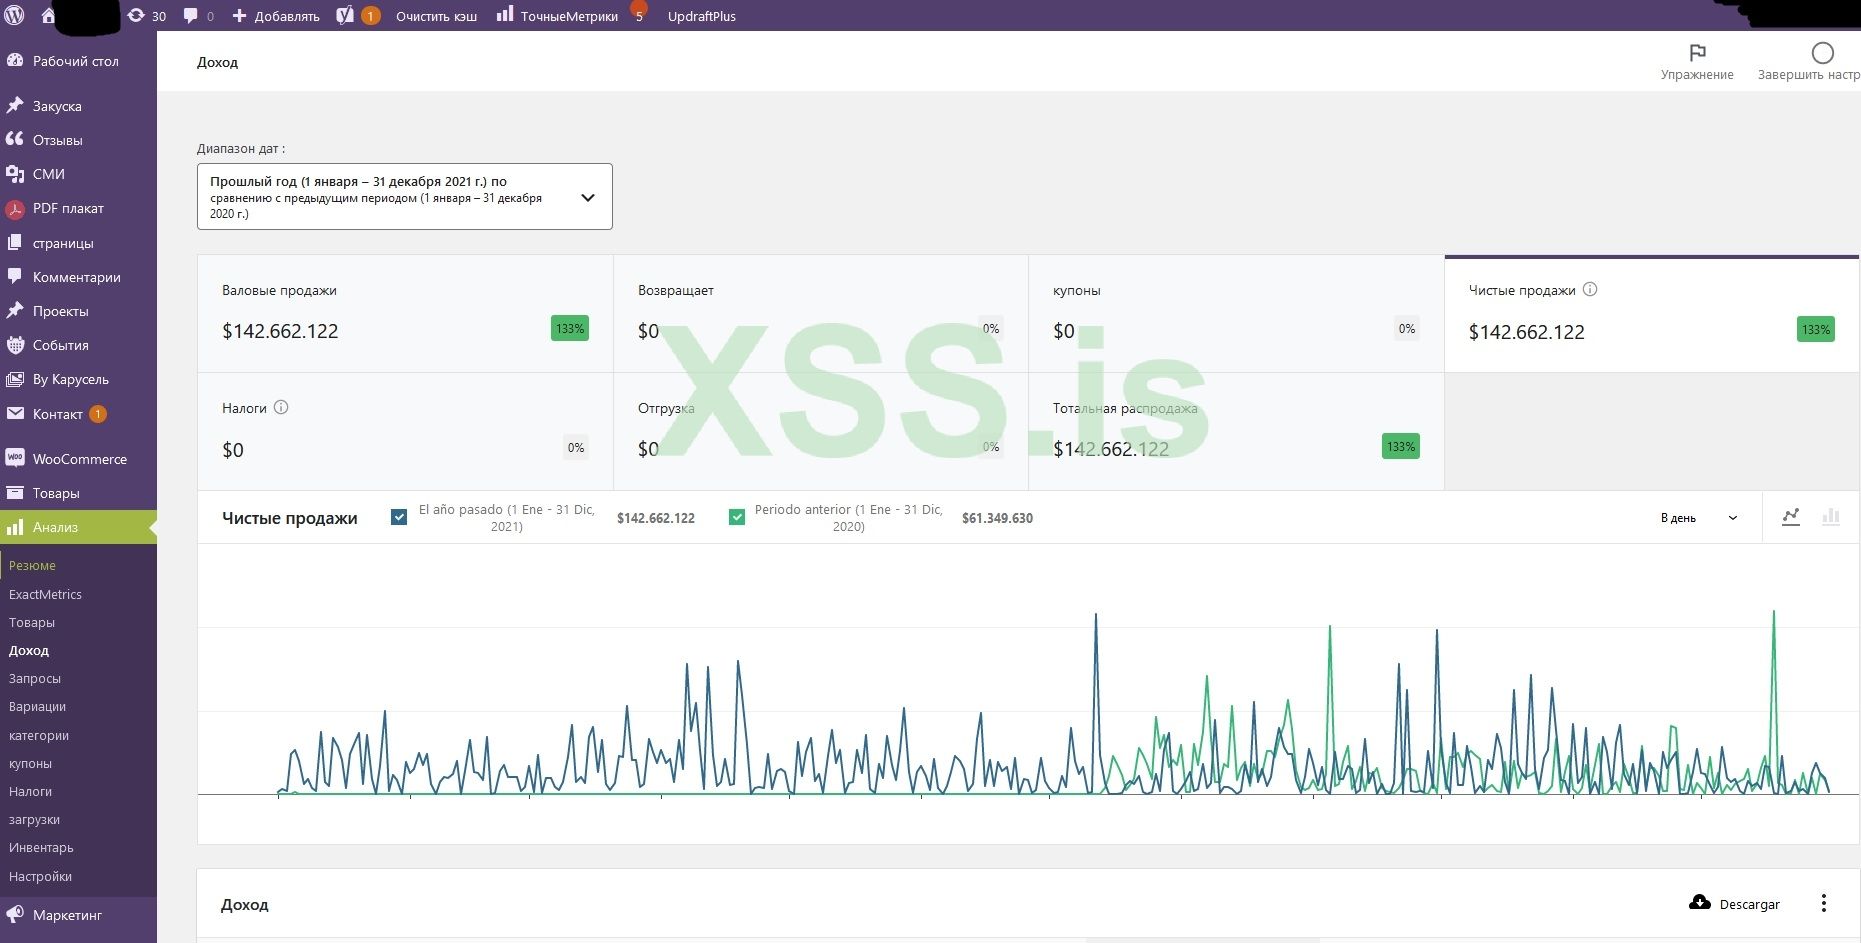Screen dimensions: 1861x943
Task: Click the Упражнение flag icon
Action: pos(1697,53)
